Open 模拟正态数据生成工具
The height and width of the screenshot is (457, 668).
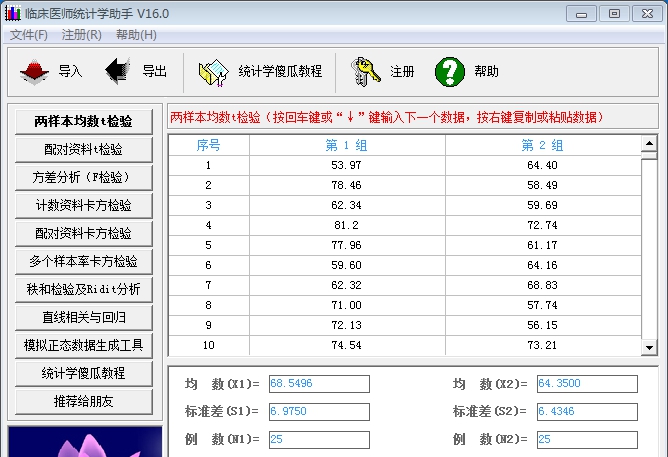pyautogui.click(x=84, y=345)
